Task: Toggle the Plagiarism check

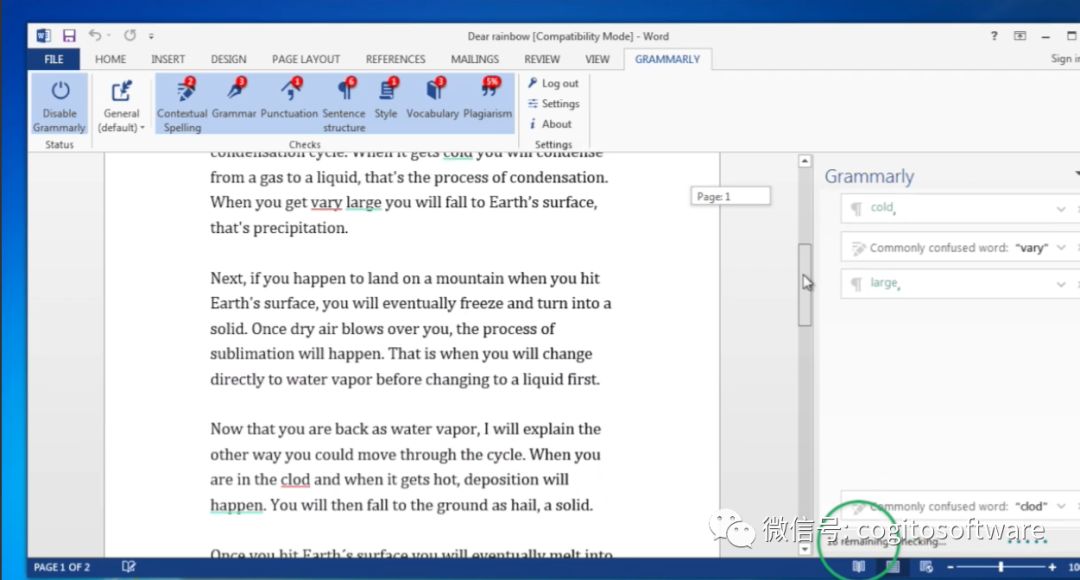Action: (488, 99)
